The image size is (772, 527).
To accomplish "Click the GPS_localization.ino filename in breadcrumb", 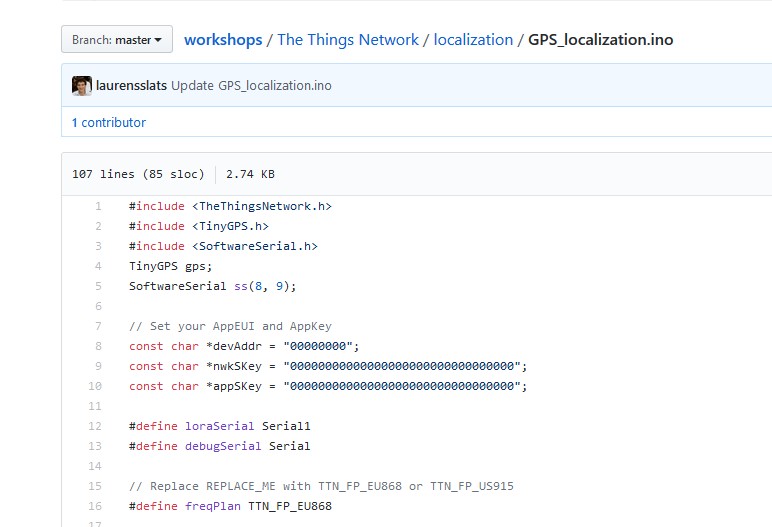I will (x=600, y=40).
